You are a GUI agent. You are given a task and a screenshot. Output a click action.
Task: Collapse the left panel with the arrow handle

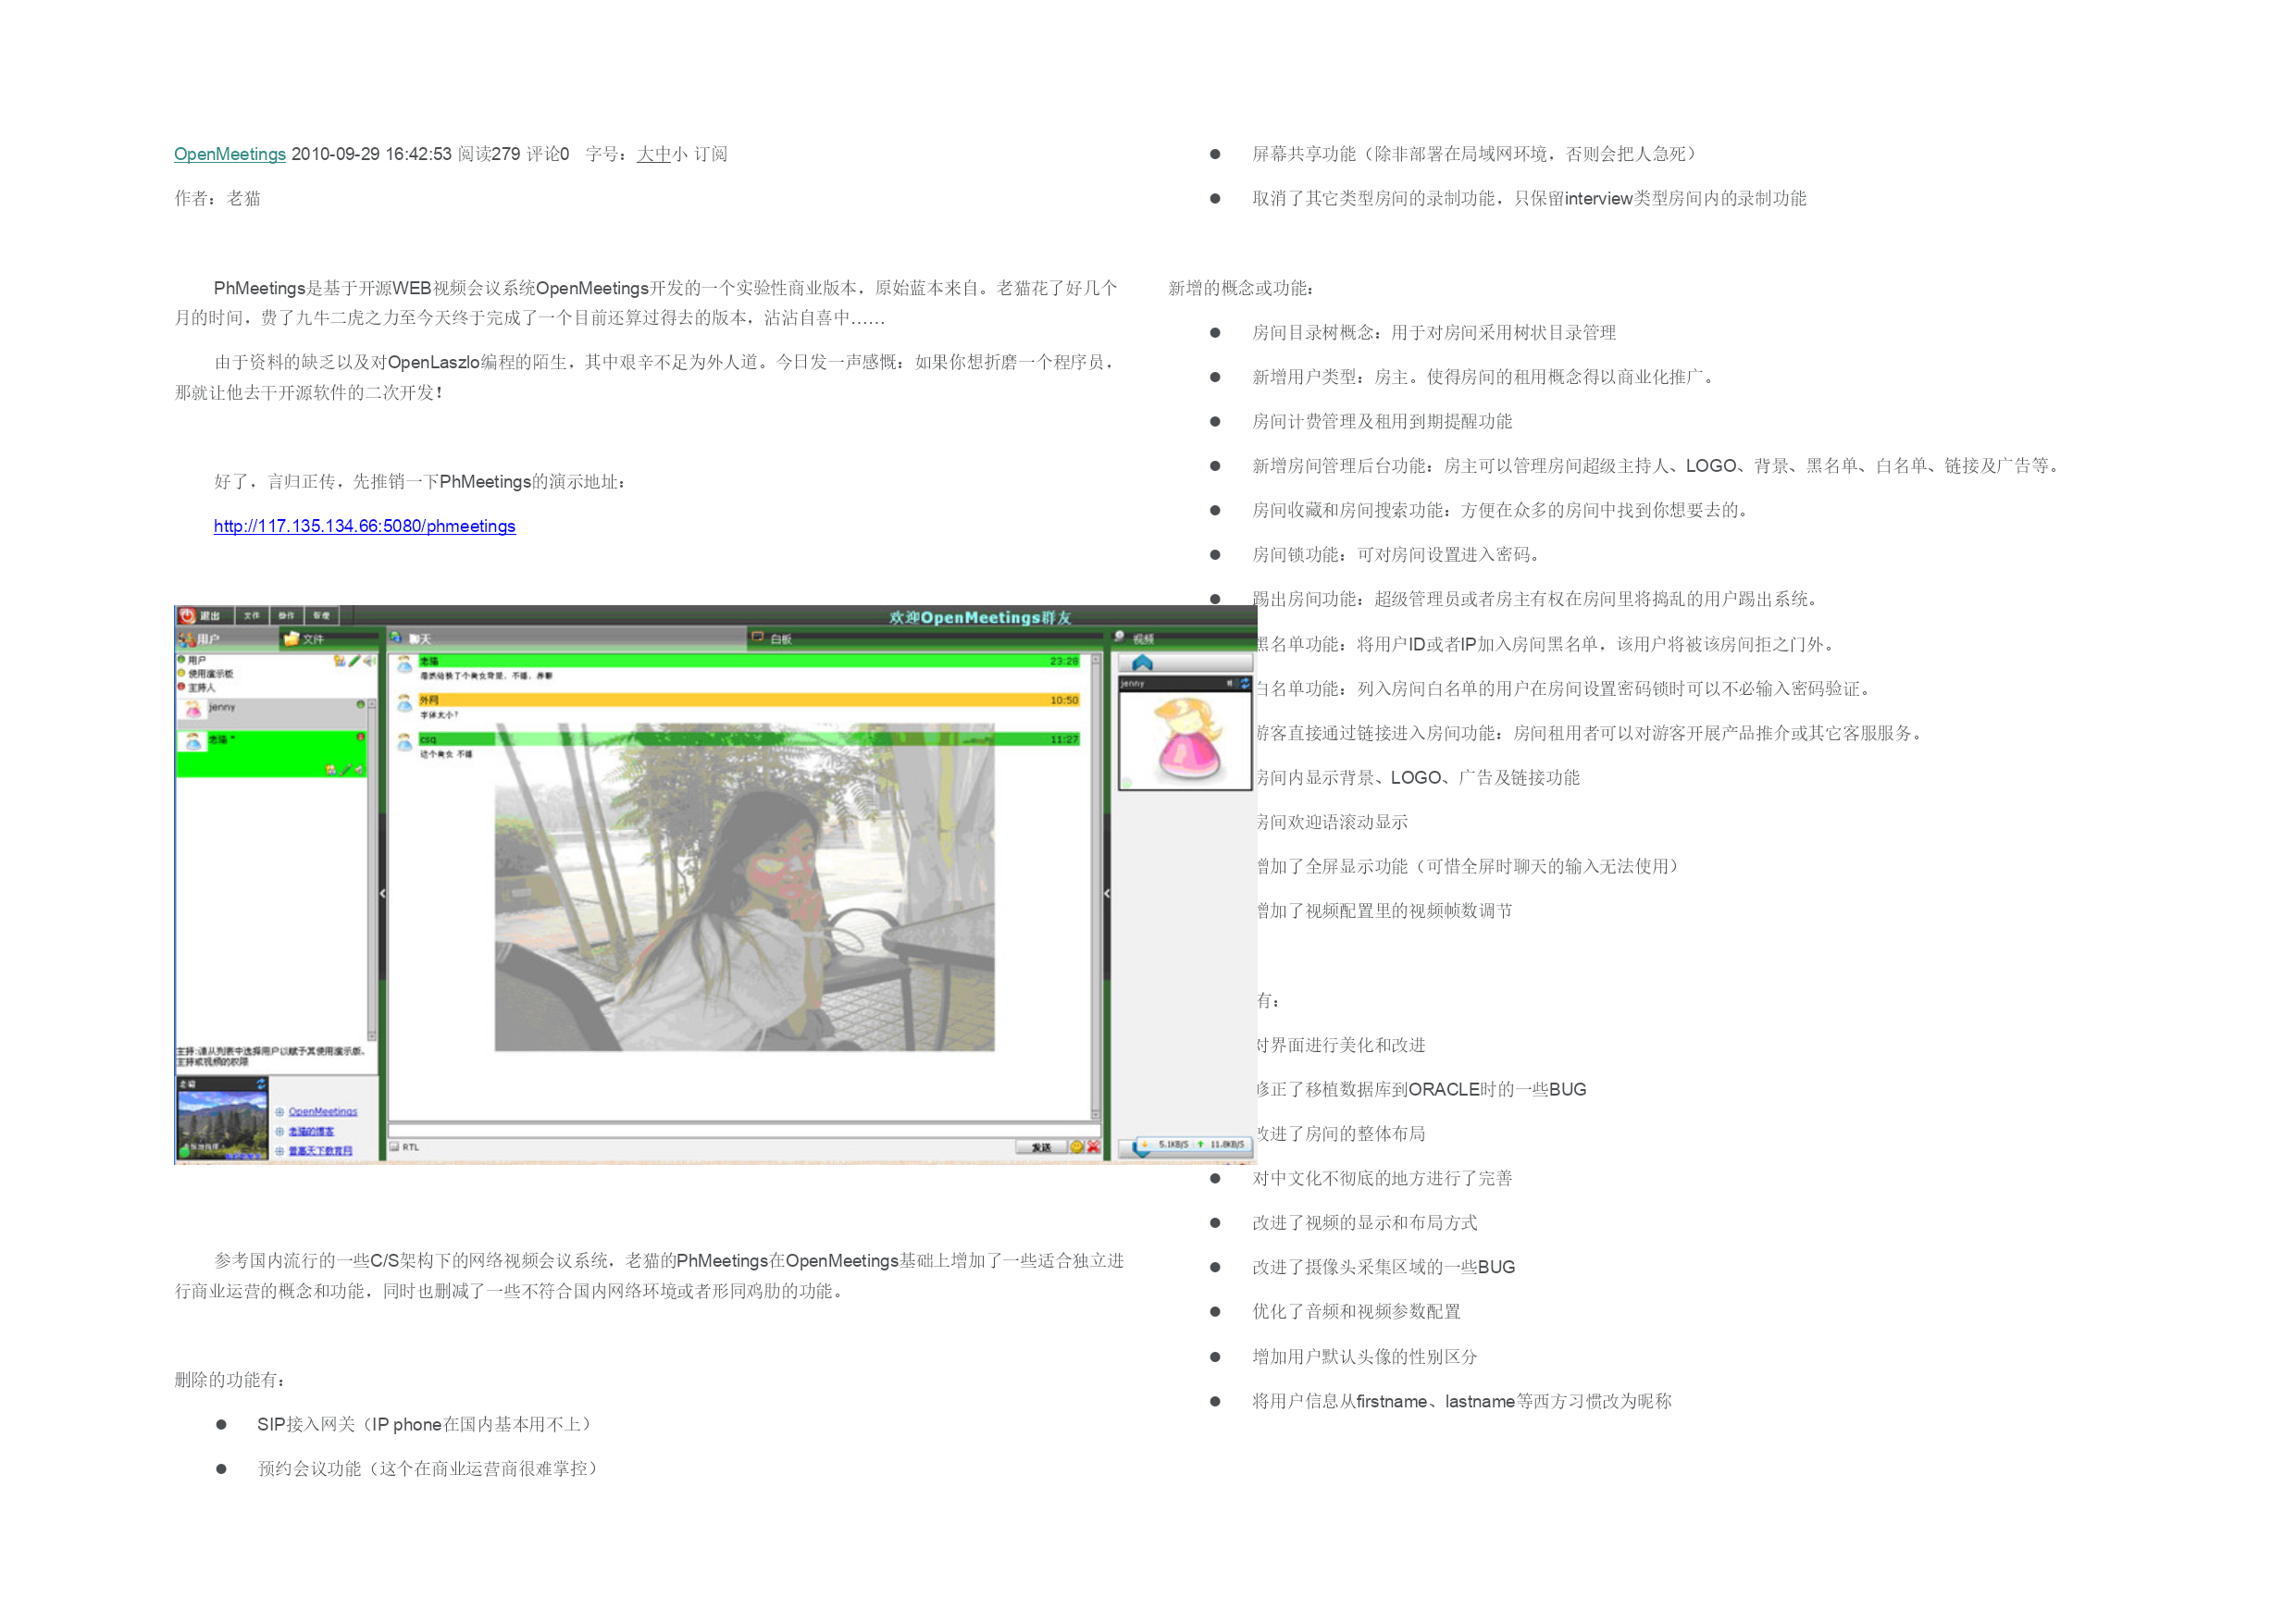coord(383,893)
